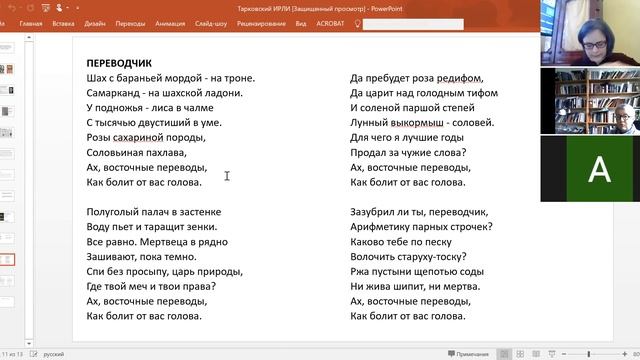Image resolution: width=640 pixels, height=360 pixels.
Task: Click line 'Шах с бараньей мордой - на троне.'
Action: [171, 78]
